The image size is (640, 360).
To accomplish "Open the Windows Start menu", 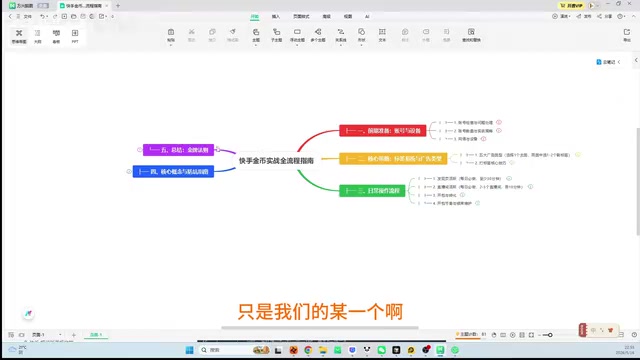I will coord(189,350).
